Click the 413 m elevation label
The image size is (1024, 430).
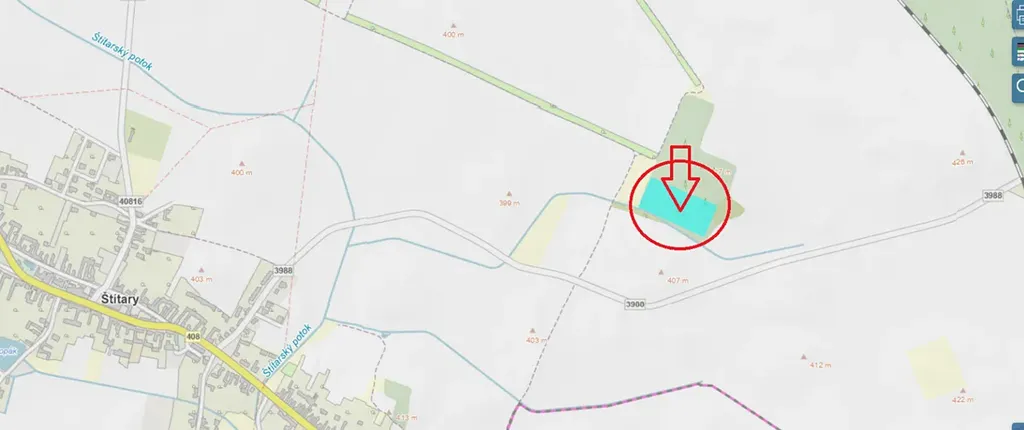point(406,417)
